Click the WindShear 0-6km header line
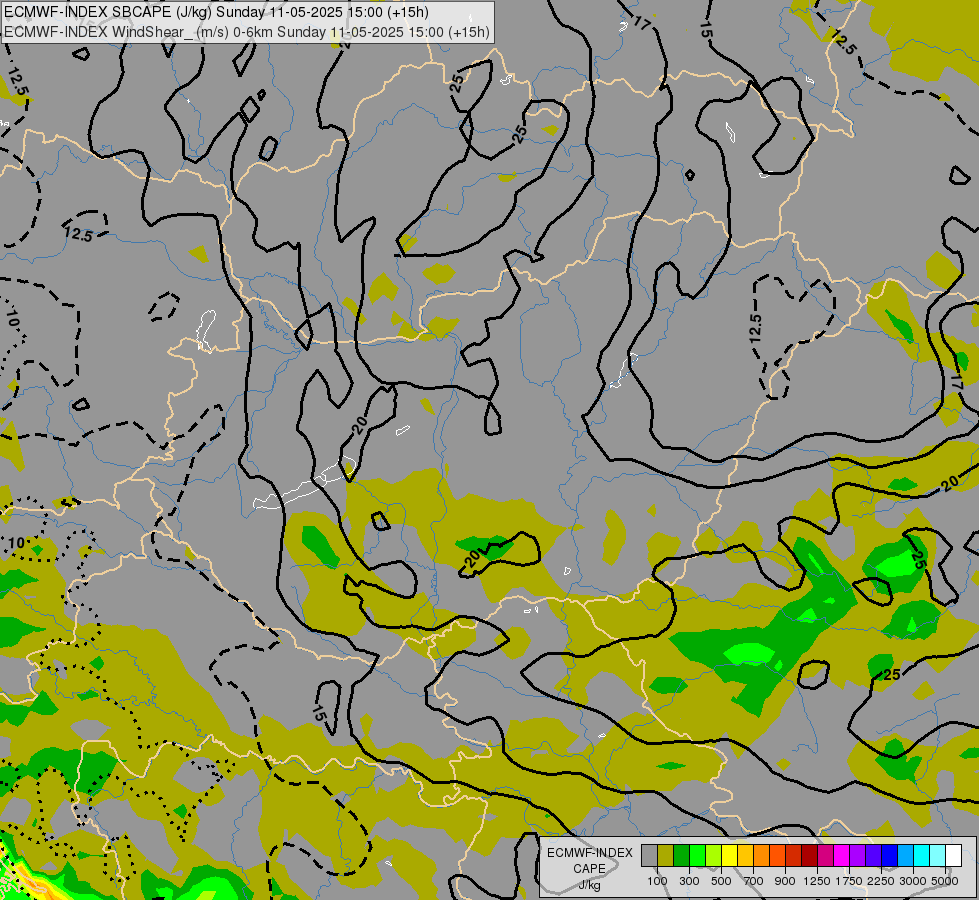The width and height of the screenshot is (979, 900). pos(247,32)
